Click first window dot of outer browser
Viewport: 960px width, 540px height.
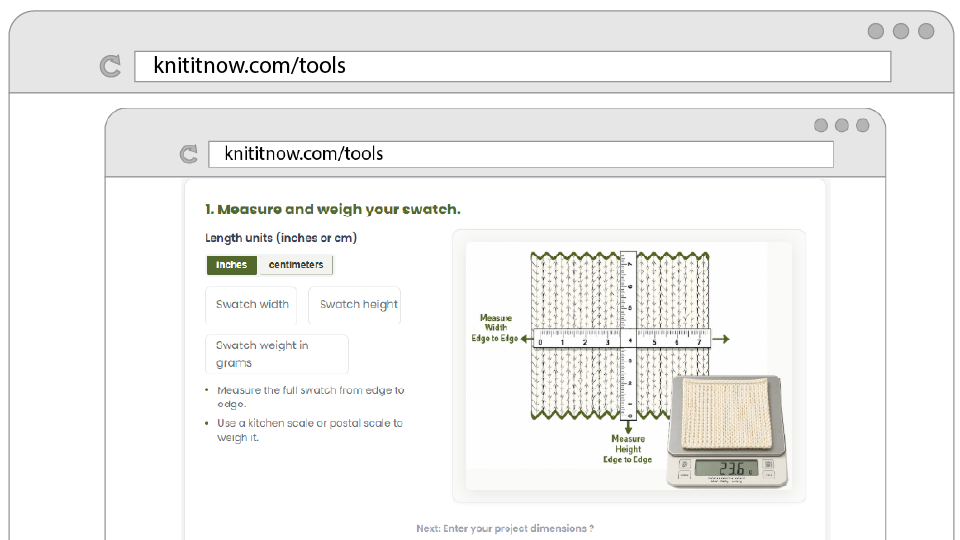[x=876, y=31]
